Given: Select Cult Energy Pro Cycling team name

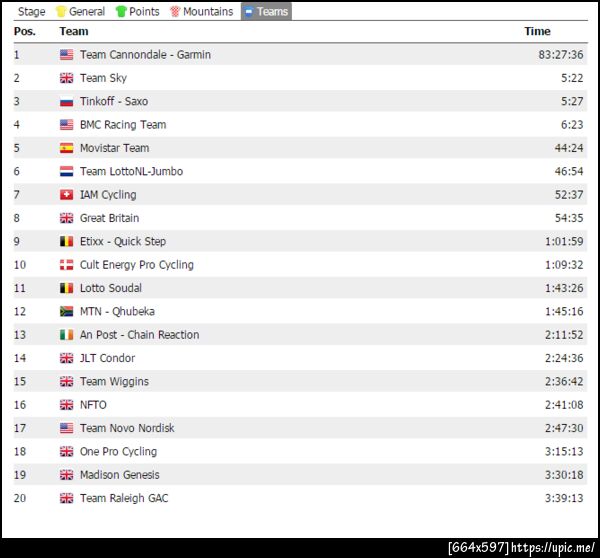Looking at the screenshot, I should [x=137, y=265].
